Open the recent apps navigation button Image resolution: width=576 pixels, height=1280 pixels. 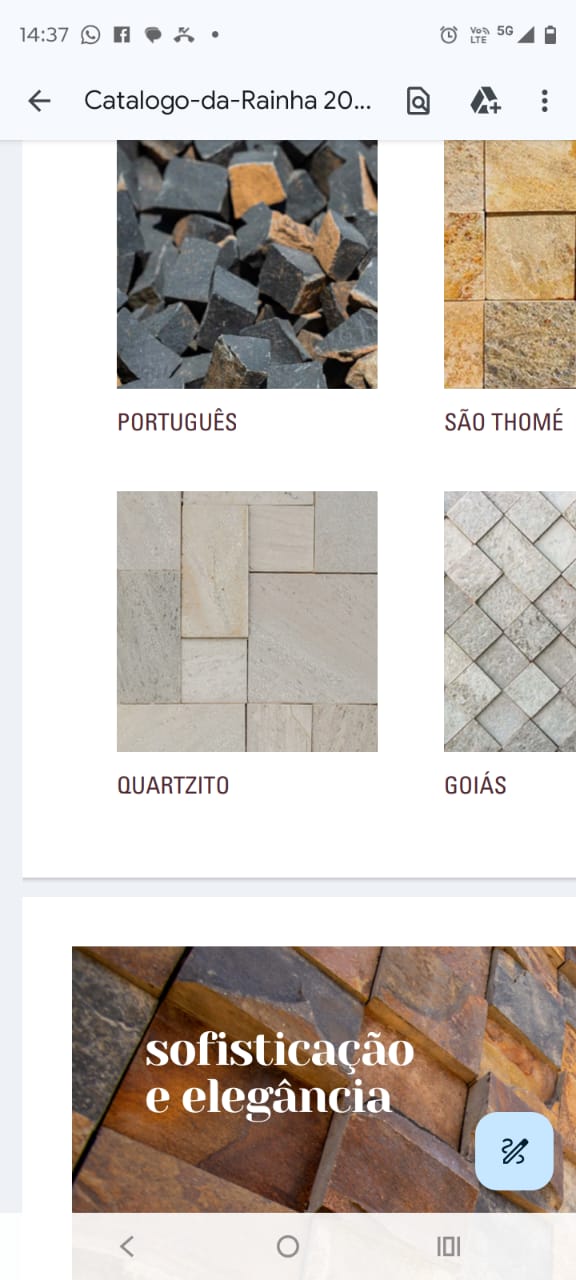tap(449, 1246)
